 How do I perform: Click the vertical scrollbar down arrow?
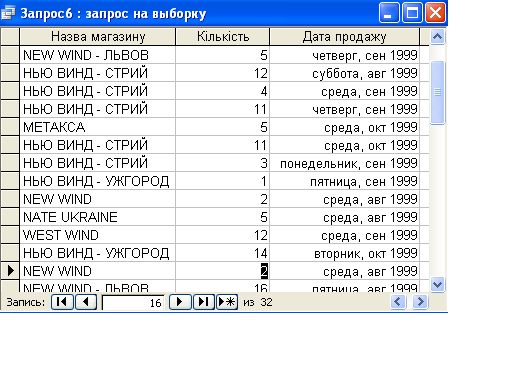437,285
